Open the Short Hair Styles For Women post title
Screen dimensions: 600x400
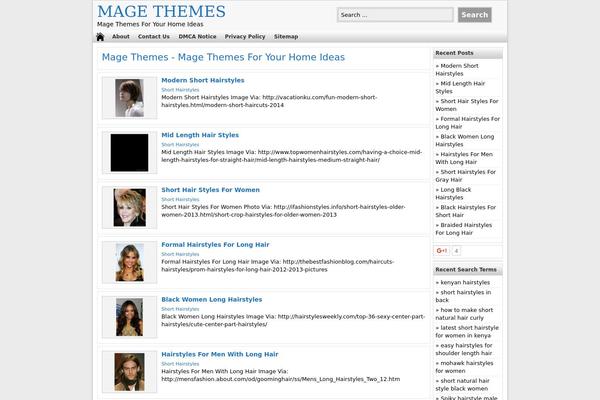point(210,190)
